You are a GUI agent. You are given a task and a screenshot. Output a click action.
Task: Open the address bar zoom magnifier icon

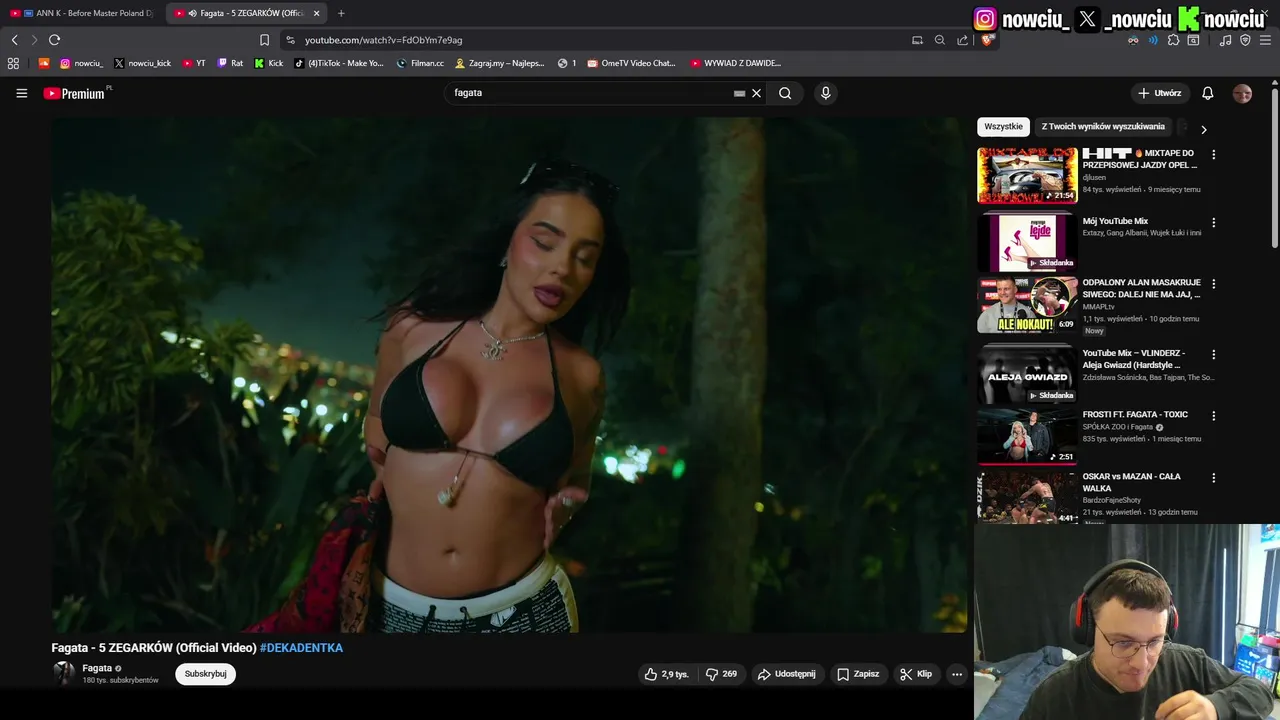939,40
